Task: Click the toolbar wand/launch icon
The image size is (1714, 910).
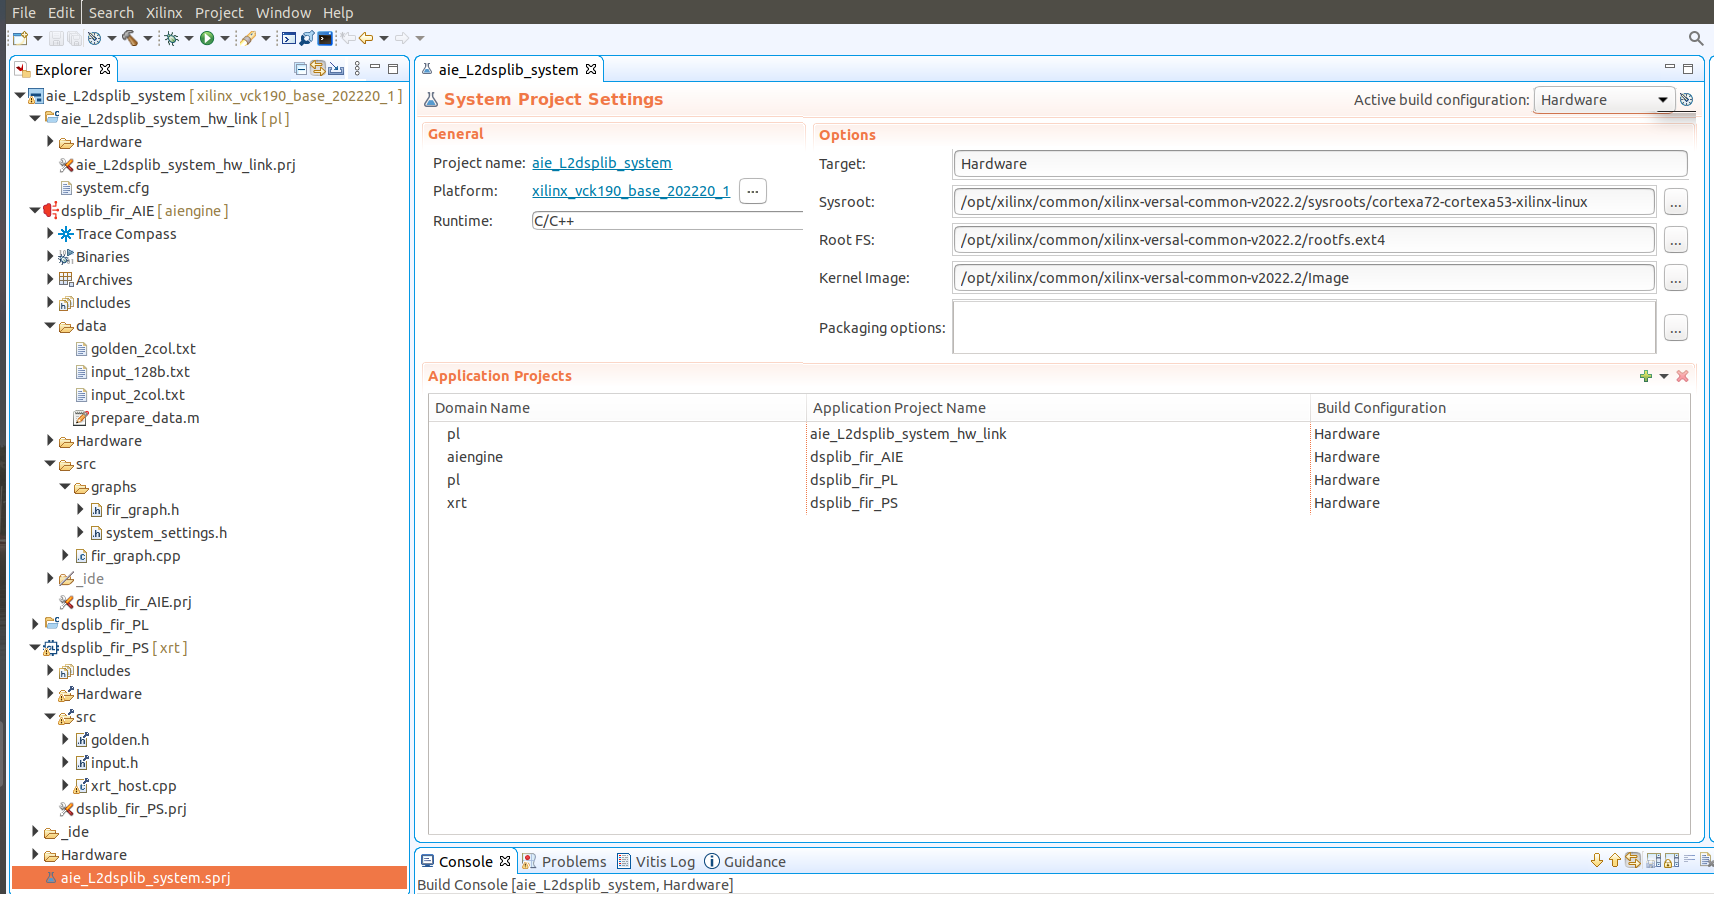Action: 248,38
